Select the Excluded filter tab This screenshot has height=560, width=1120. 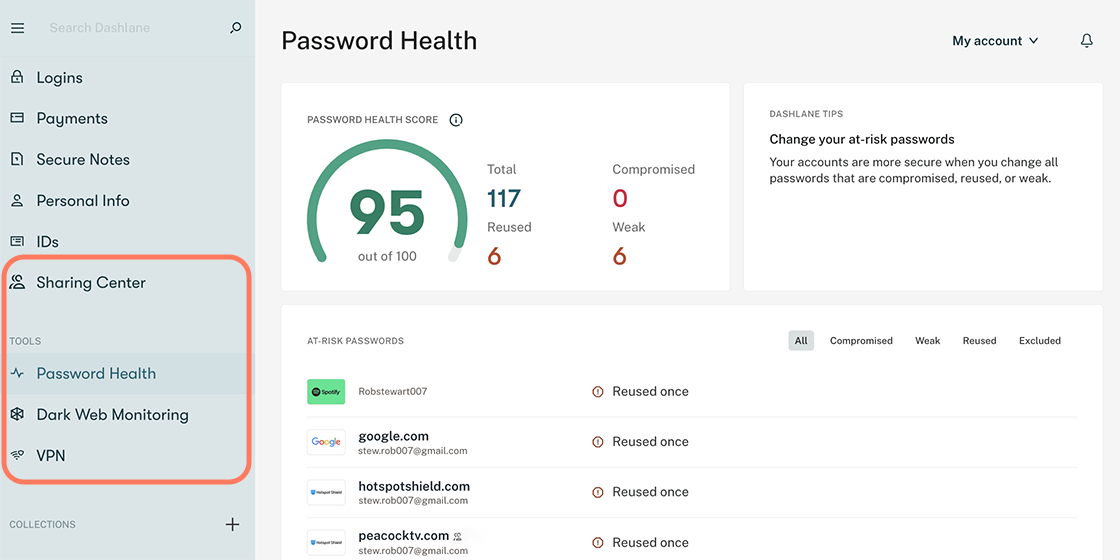click(1039, 341)
